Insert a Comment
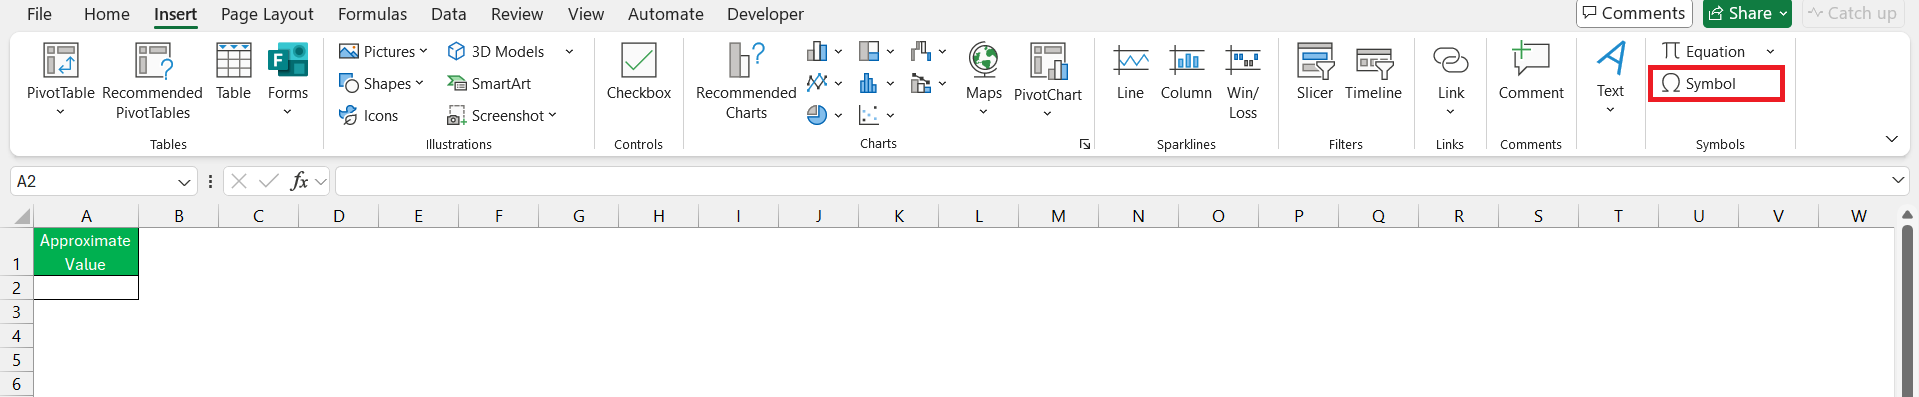The image size is (1919, 397). click(x=1530, y=72)
